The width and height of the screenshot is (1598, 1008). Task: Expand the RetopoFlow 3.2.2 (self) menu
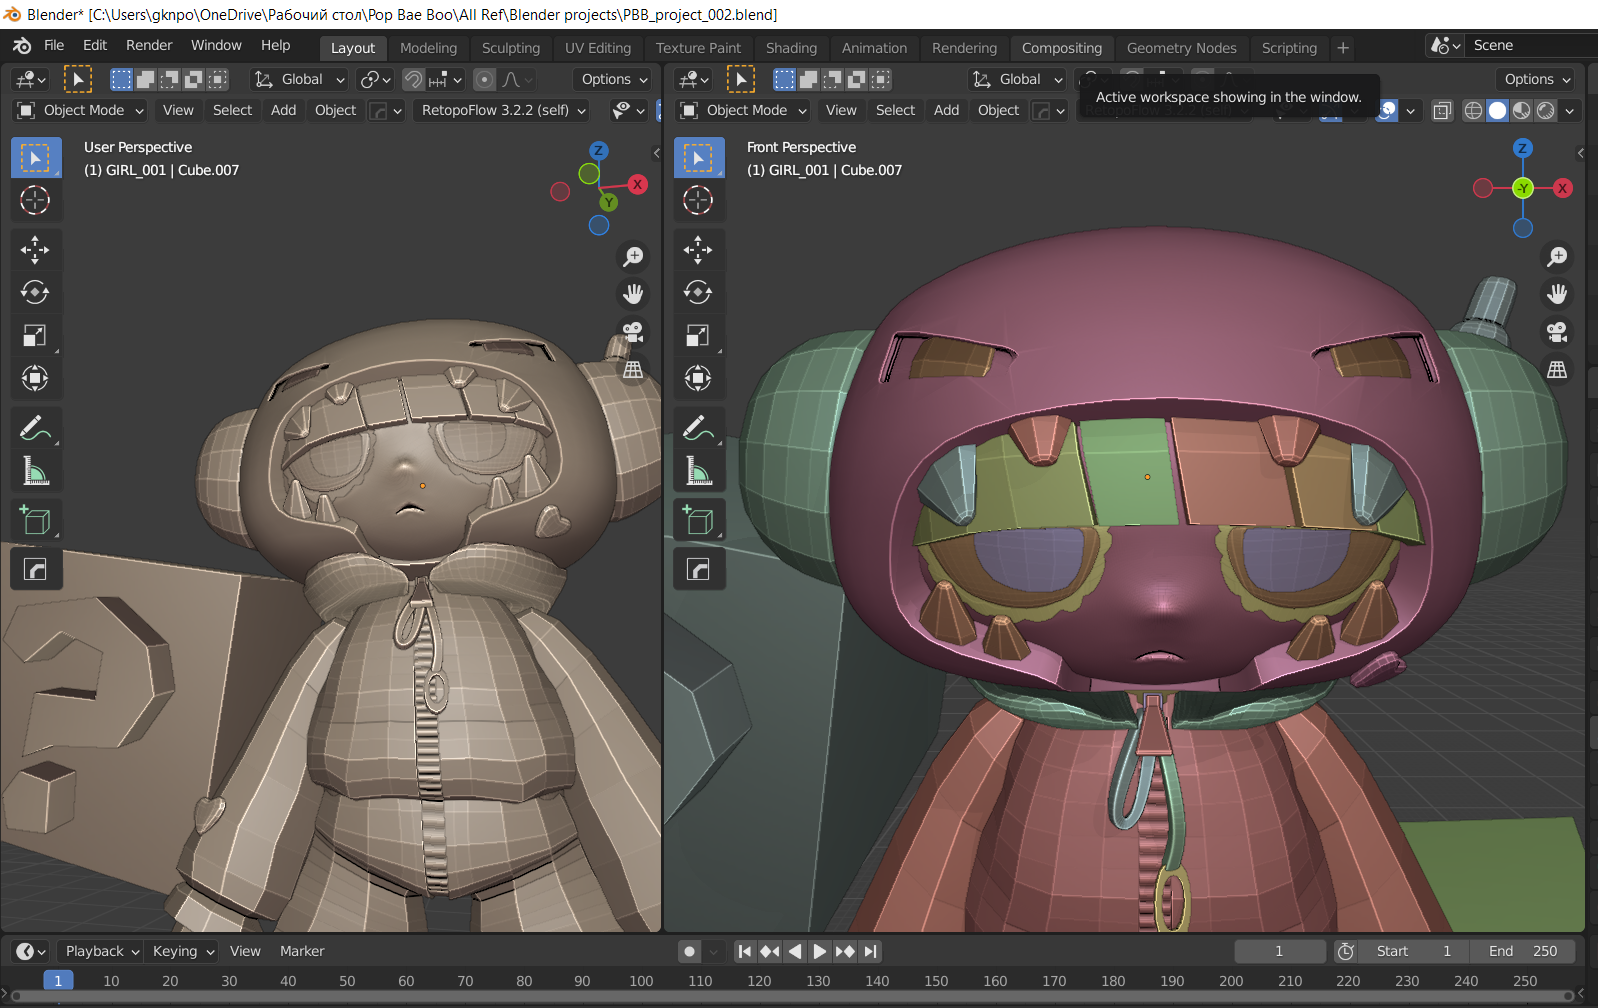pos(503,110)
